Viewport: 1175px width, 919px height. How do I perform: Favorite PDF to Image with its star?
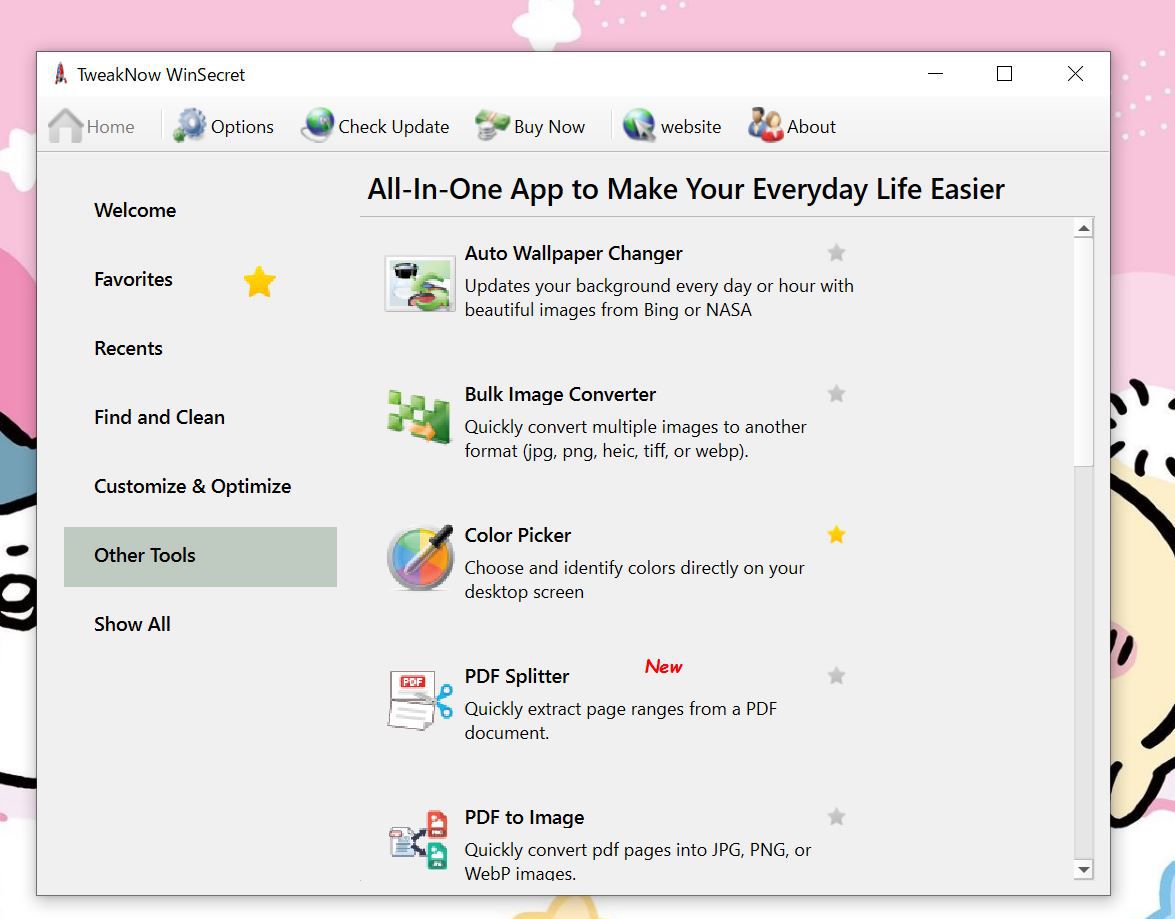point(836,816)
